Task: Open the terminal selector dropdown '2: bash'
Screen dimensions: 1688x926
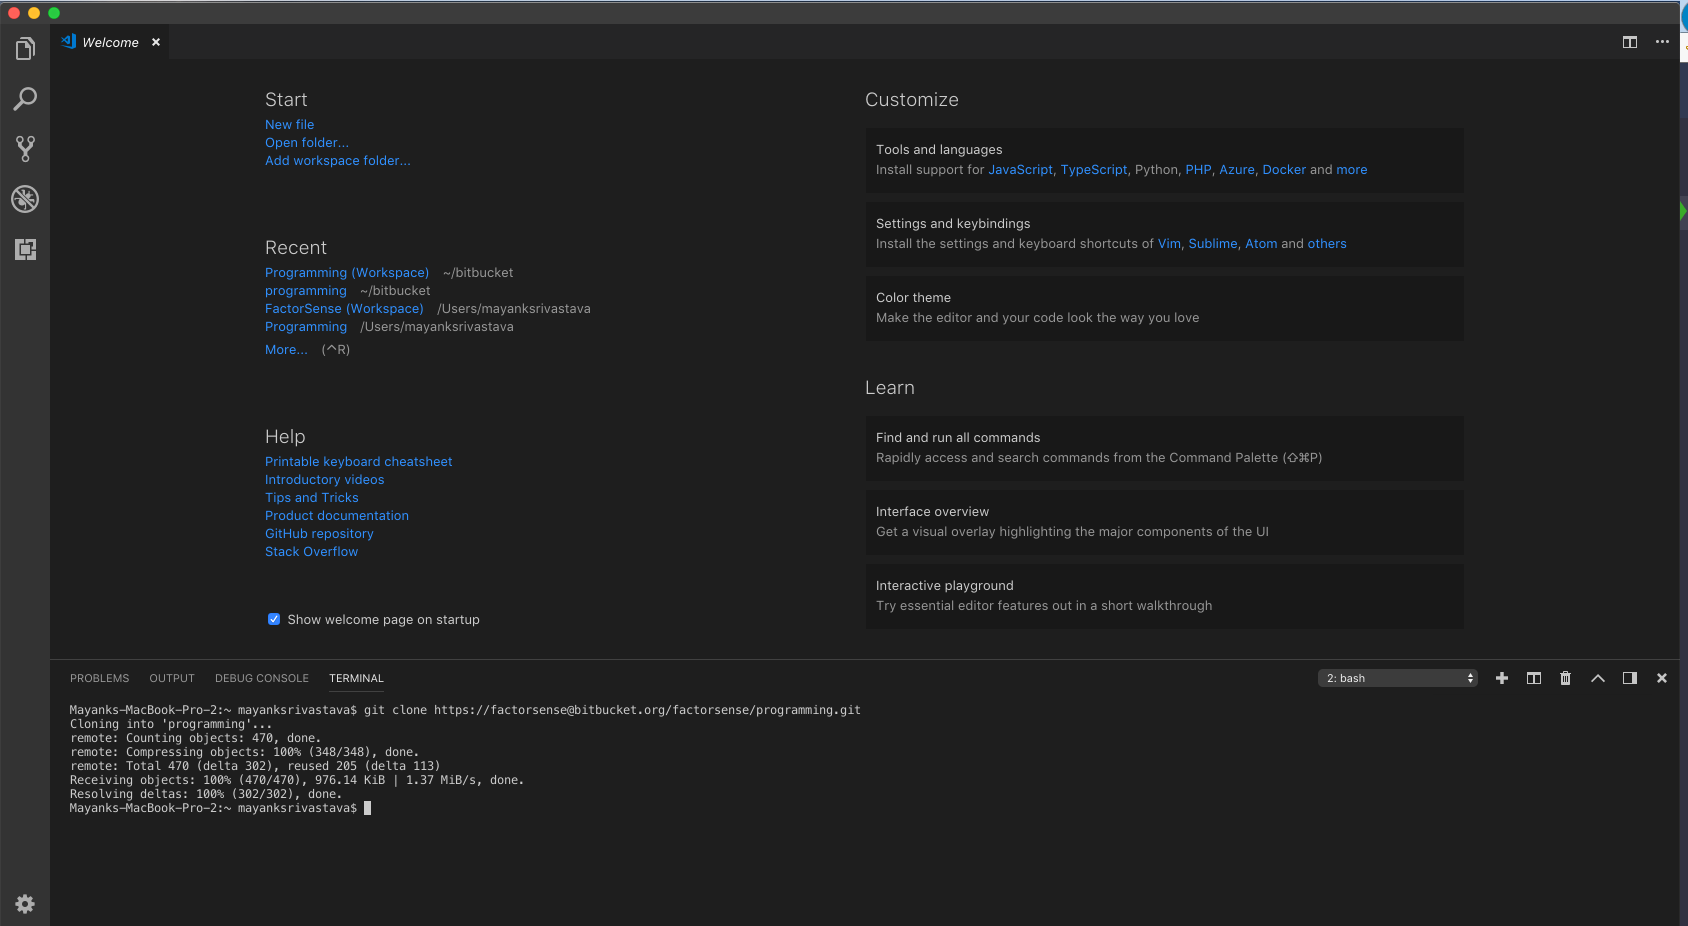Action: [x=1398, y=678]
